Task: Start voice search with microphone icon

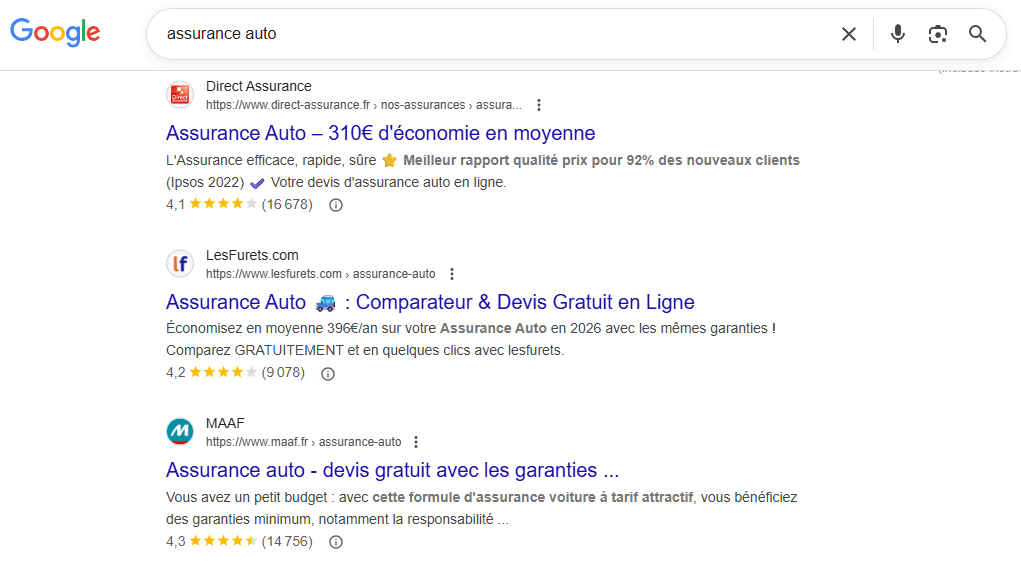Action: [897, 34]
